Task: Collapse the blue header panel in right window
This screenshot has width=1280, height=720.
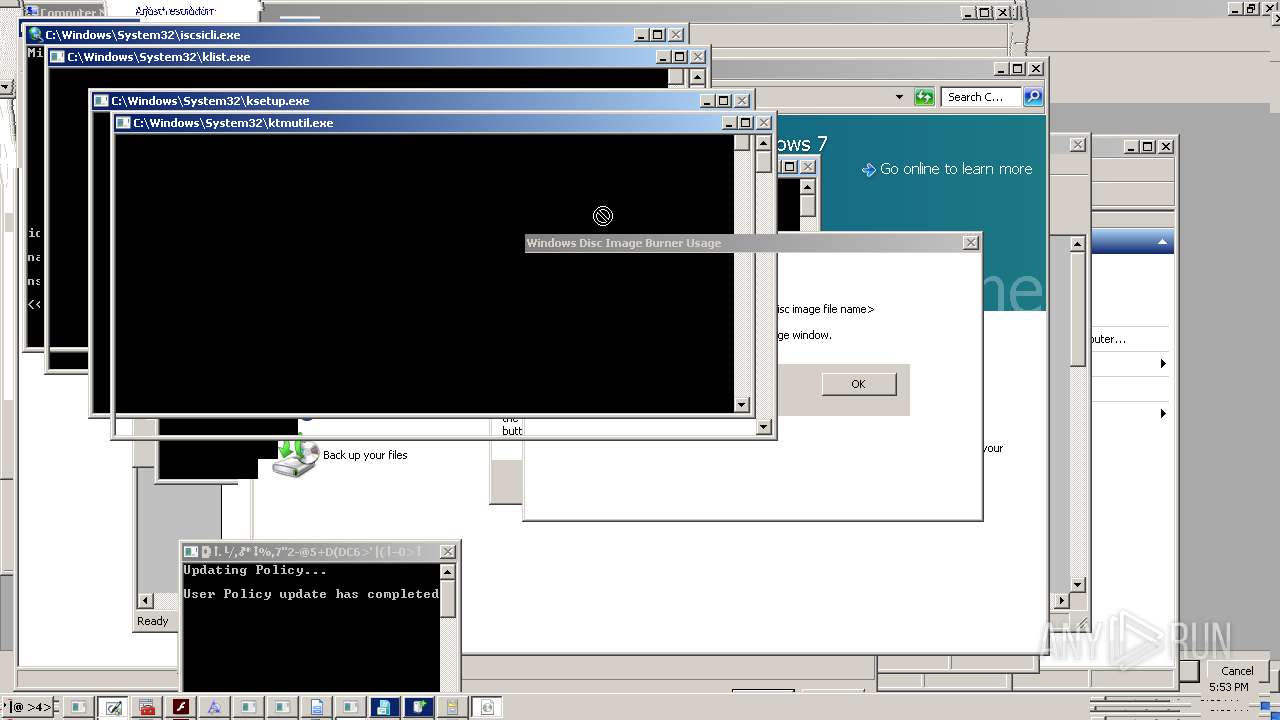Action: pyautogui.click(x=1162, y=242)
